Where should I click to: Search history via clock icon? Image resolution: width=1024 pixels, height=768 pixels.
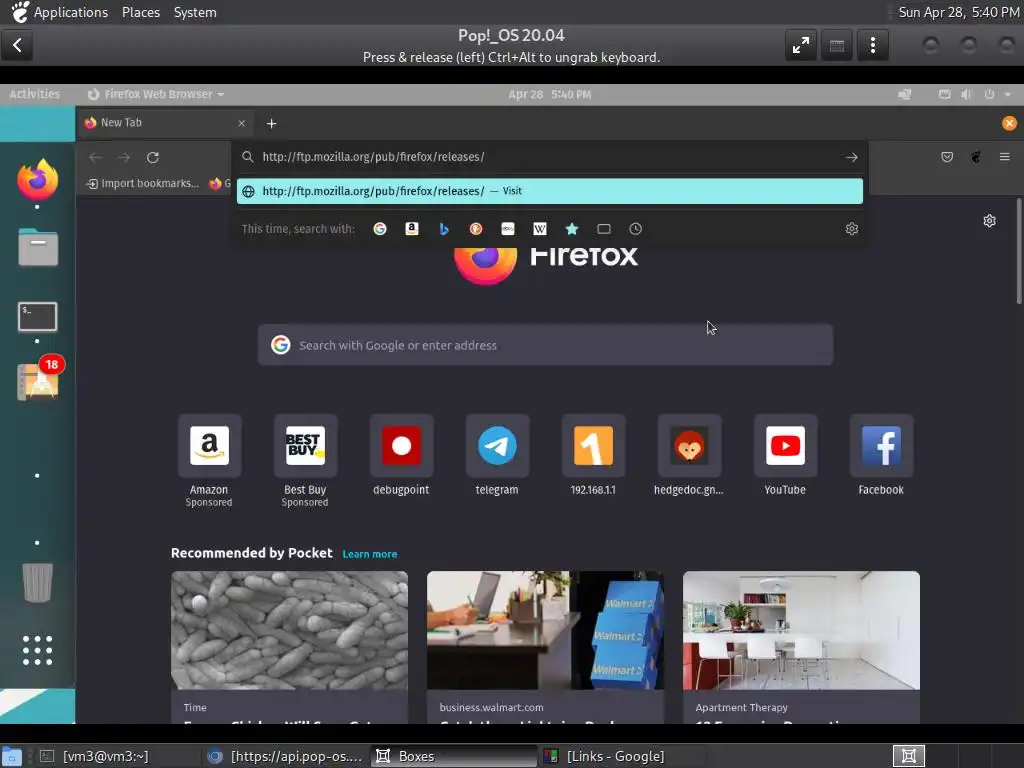(635, 229)
